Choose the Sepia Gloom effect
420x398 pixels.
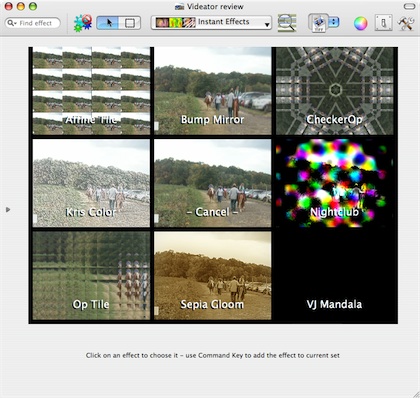click(x=213, y=275)
